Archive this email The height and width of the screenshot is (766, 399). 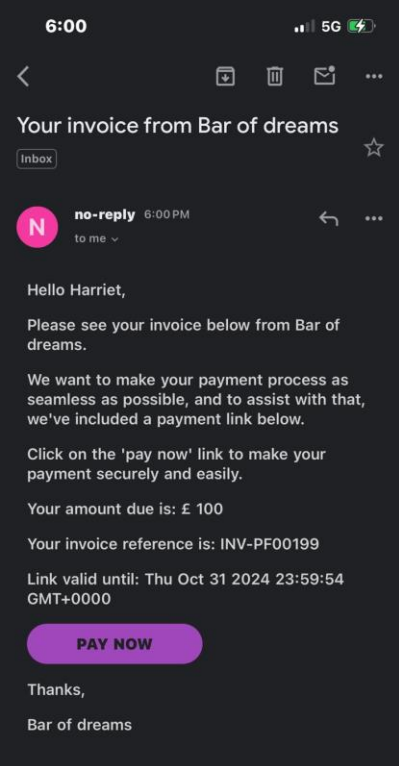coord(225,76)
